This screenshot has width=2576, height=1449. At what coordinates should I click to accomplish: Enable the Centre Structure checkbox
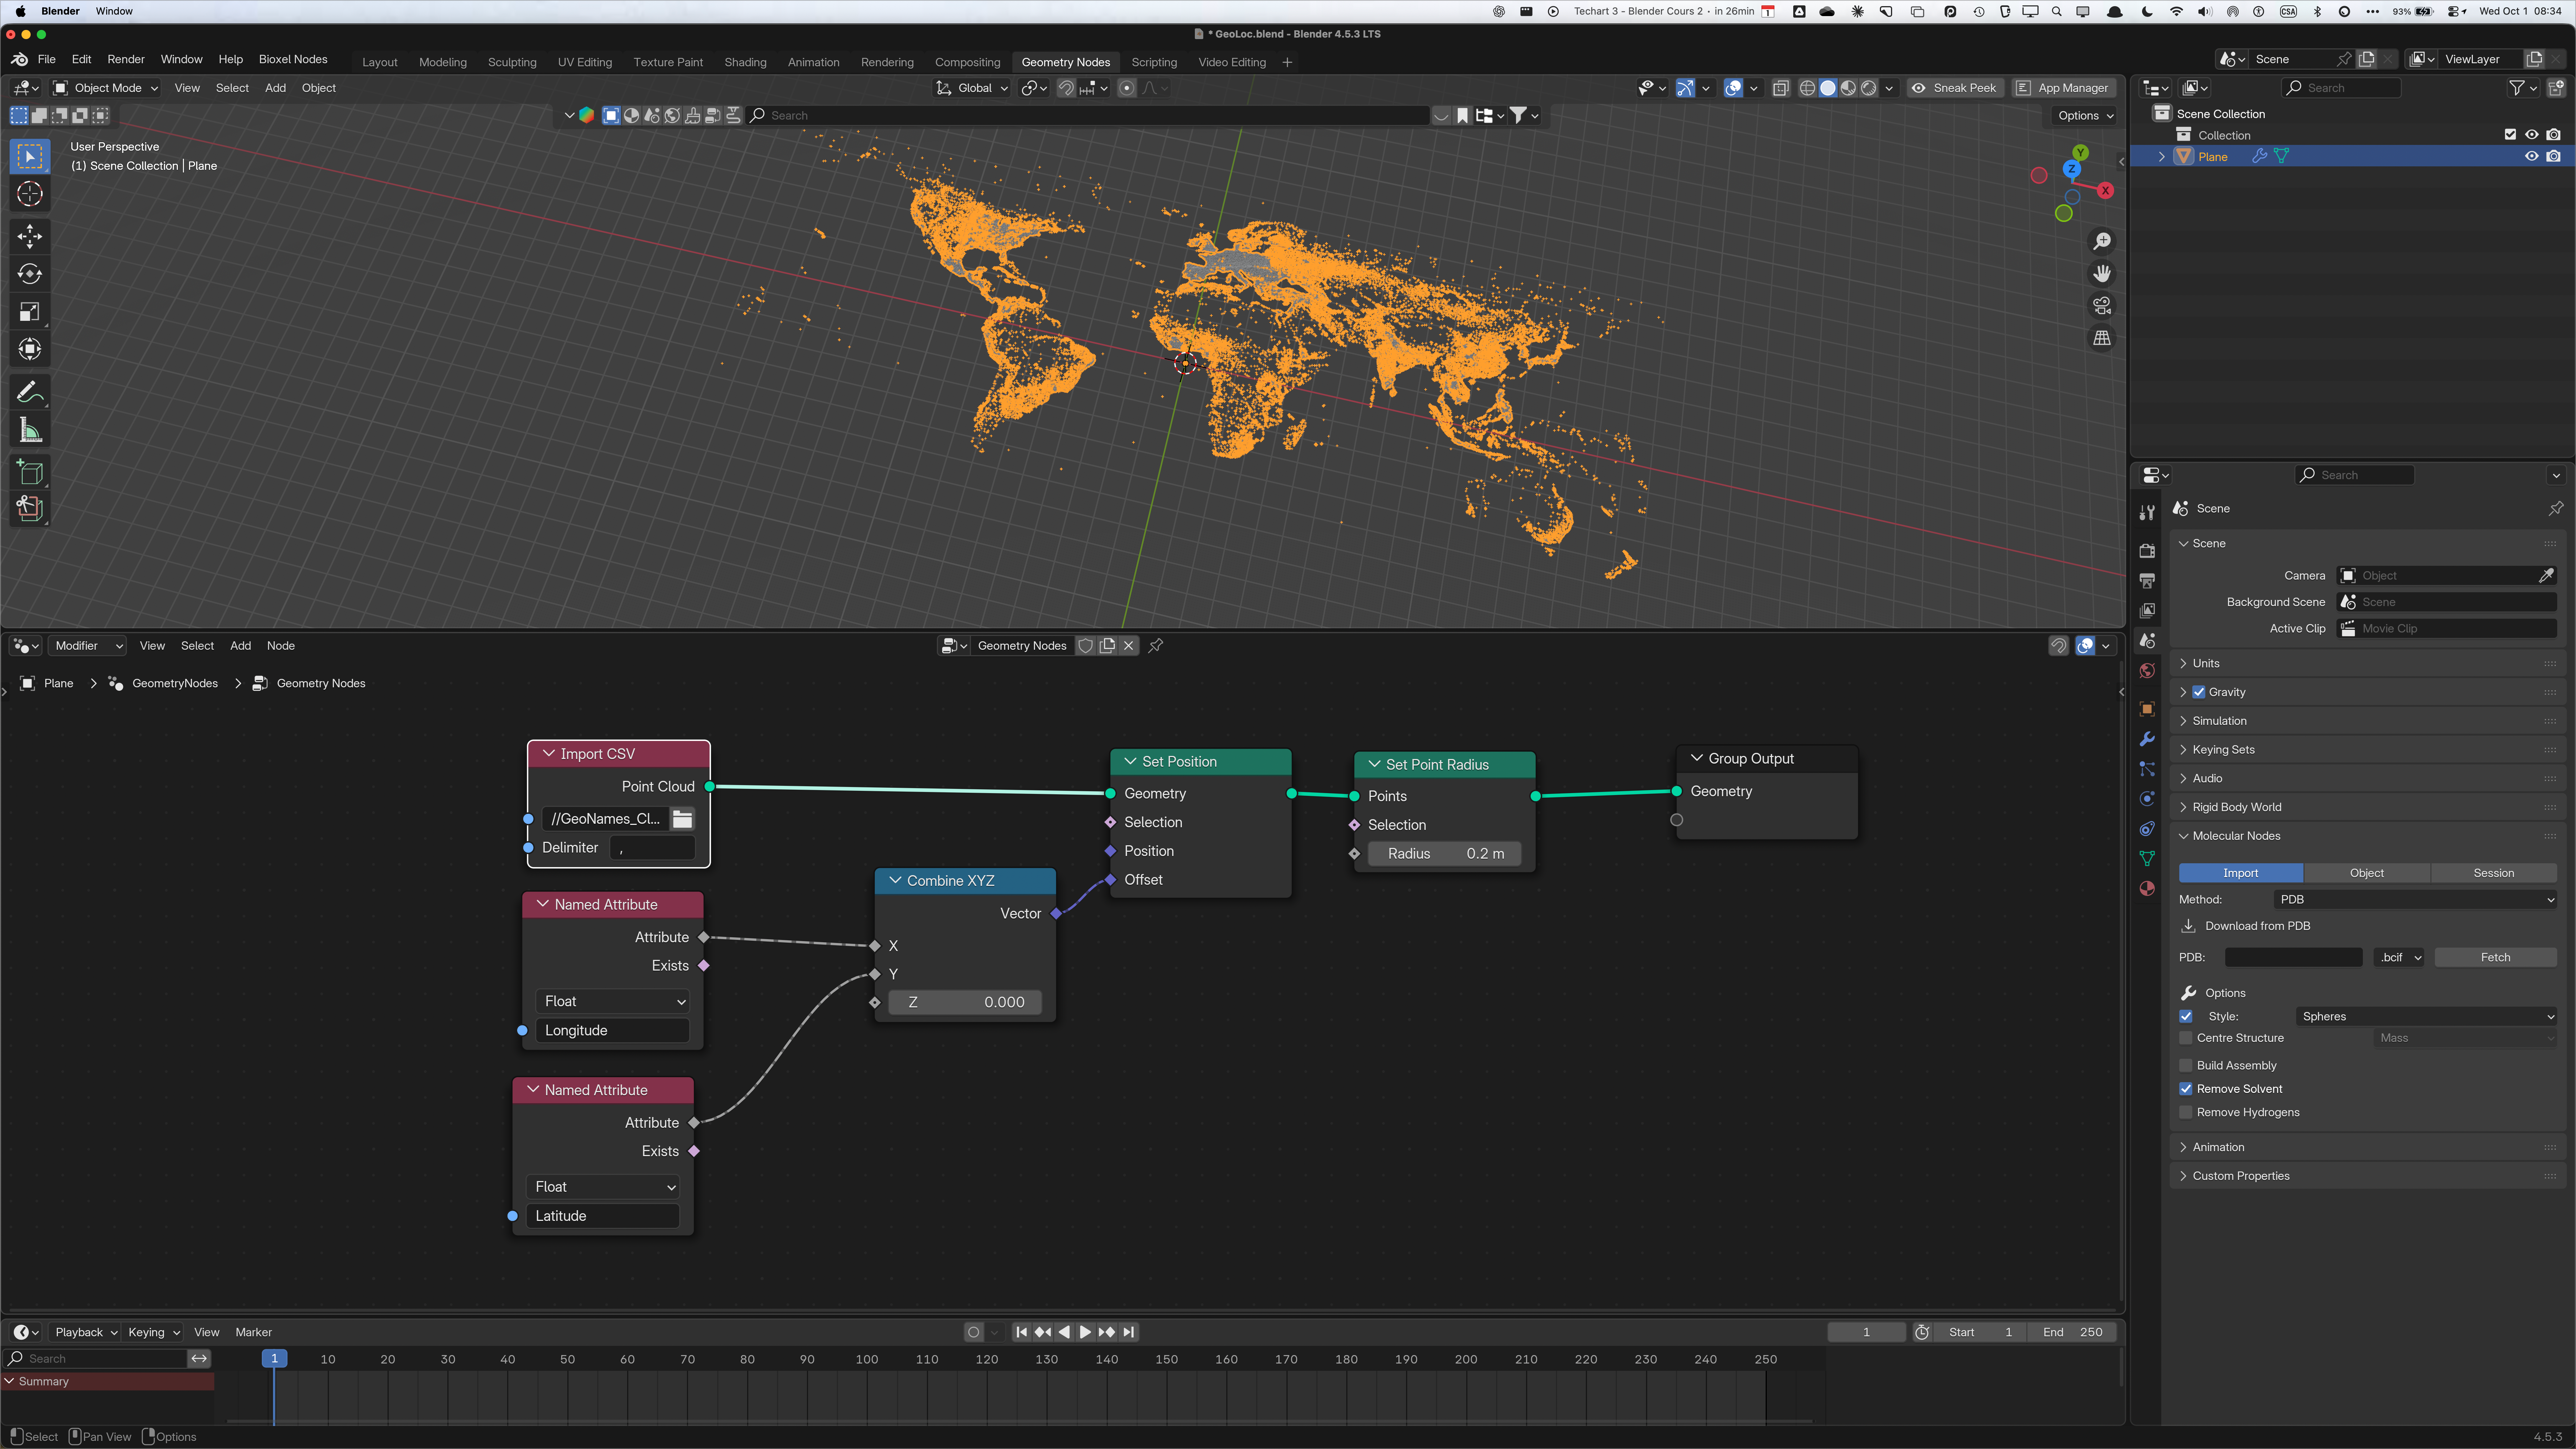click(x=2186, y=1038)
